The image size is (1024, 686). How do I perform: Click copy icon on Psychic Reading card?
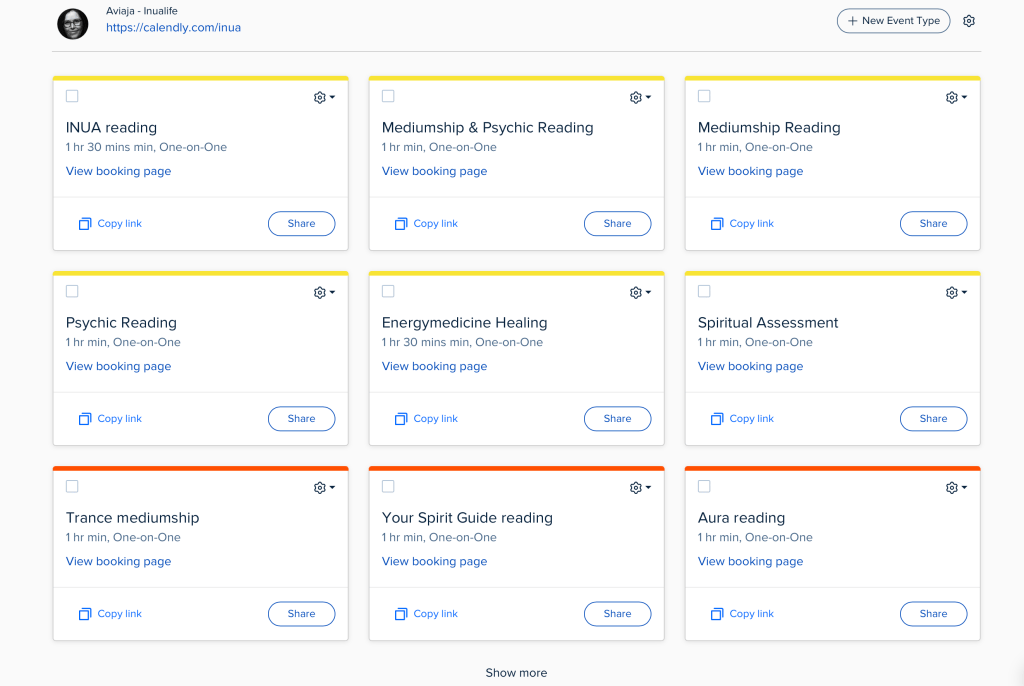point(85,419)
